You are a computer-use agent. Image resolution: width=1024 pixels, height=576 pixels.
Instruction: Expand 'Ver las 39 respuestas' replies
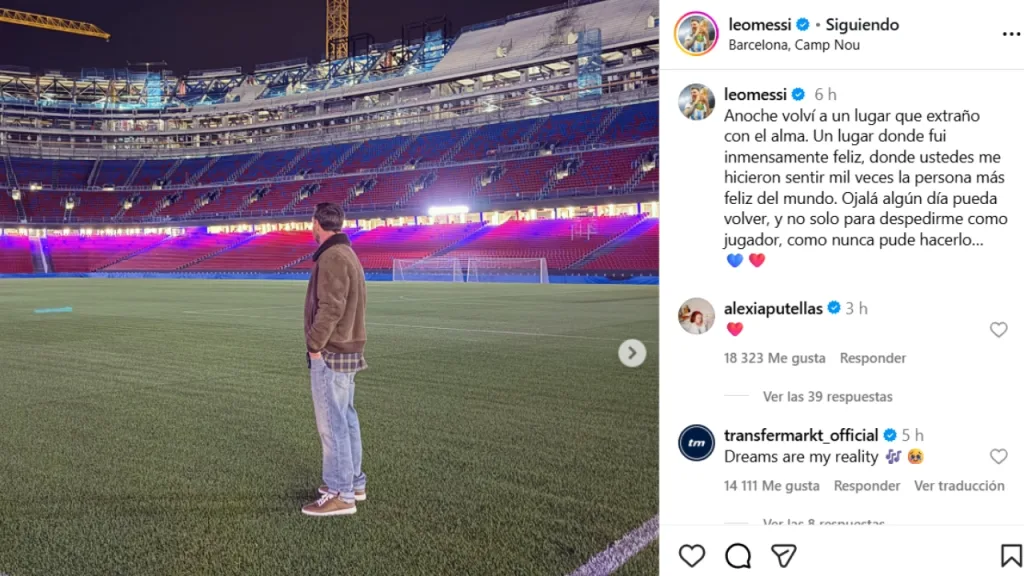pyautogui.click(x=827, y=397)
